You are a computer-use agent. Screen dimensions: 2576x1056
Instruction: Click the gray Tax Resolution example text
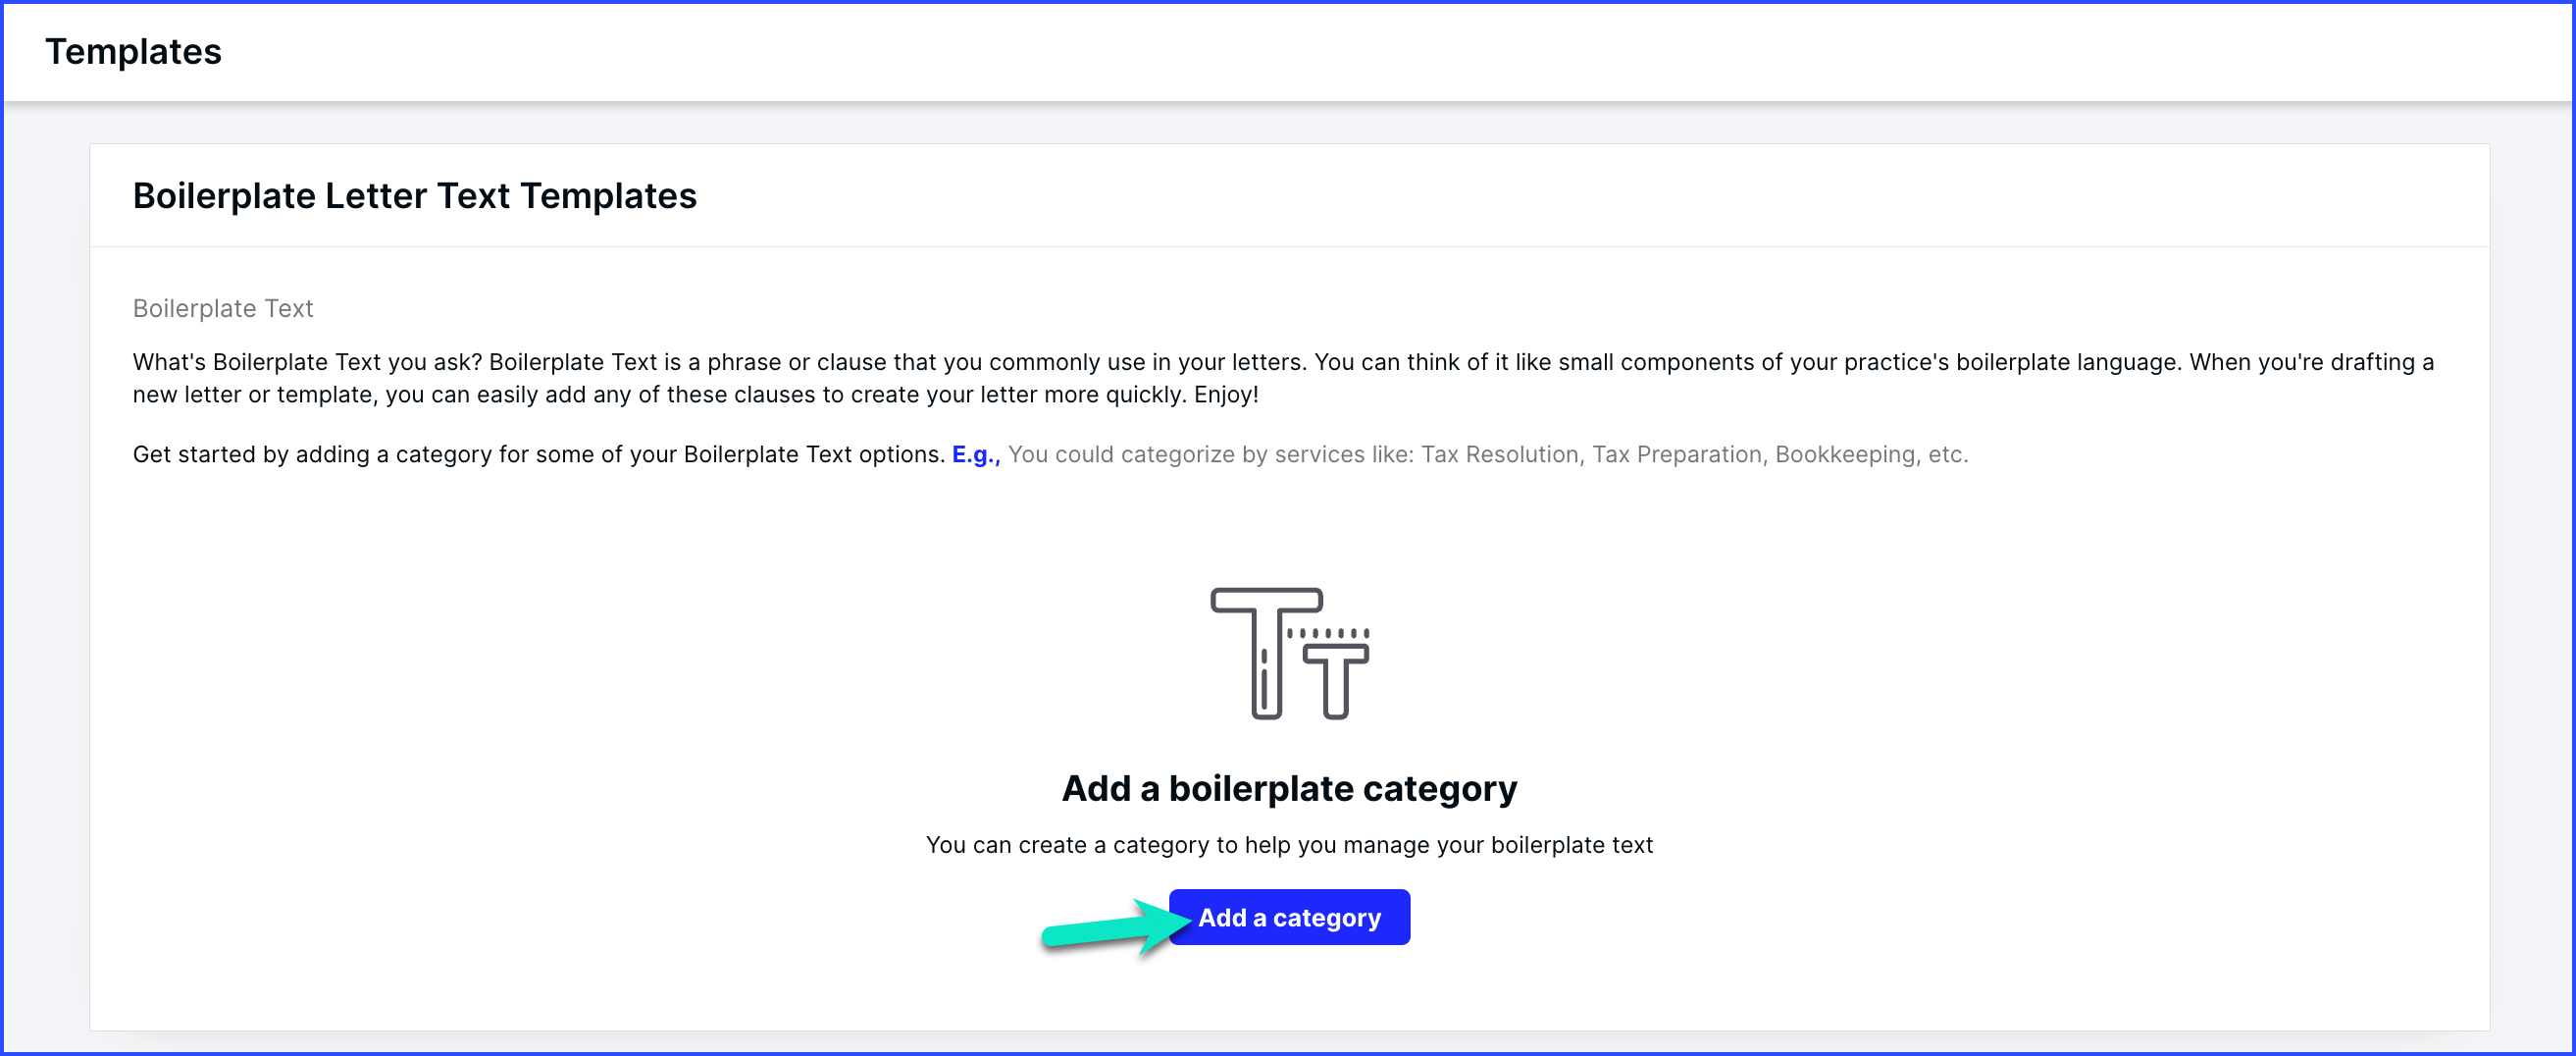1500,454
